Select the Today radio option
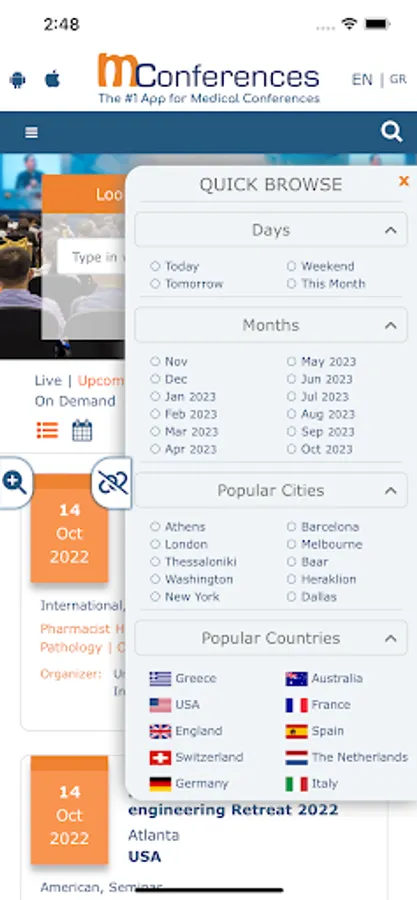 coord(175,266)
